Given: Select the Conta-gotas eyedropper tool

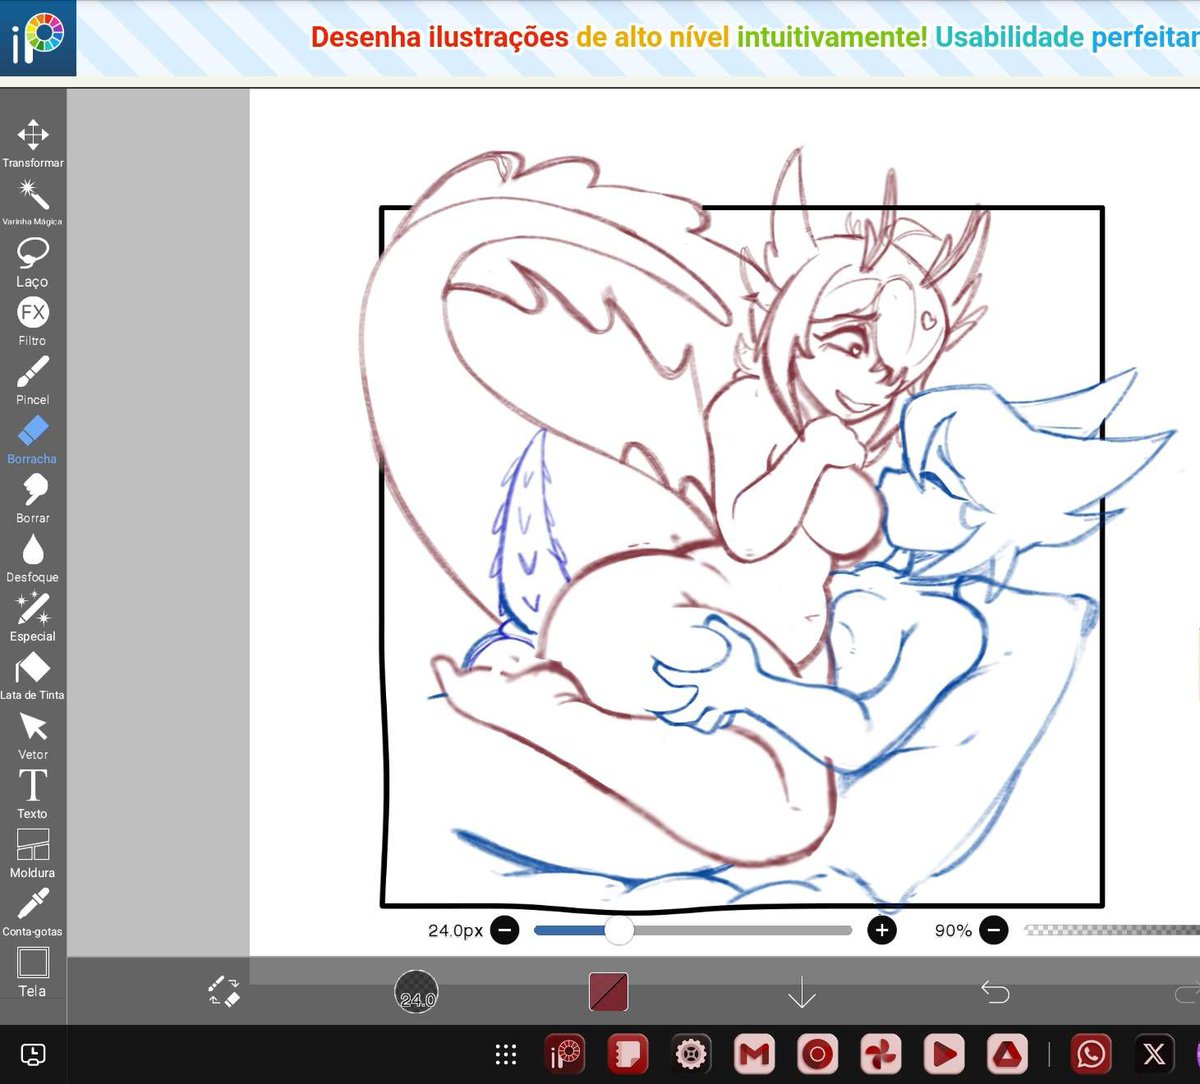Looking at the screenshot, I should coord(33,912).
